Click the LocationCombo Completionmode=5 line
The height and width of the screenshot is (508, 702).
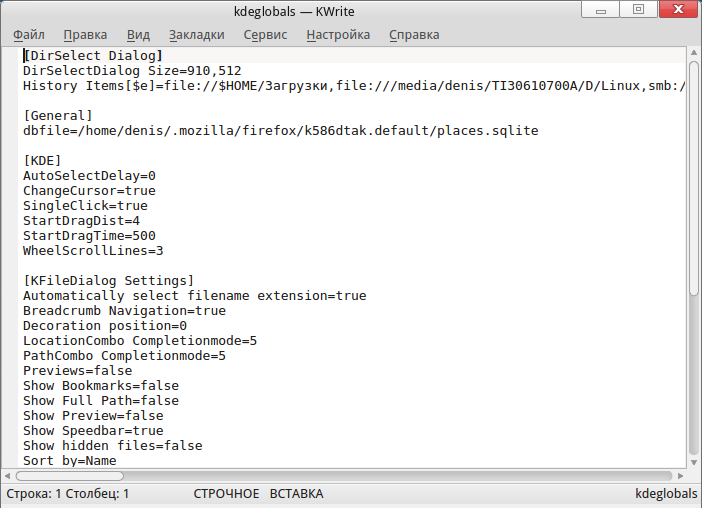pos(140,341)
